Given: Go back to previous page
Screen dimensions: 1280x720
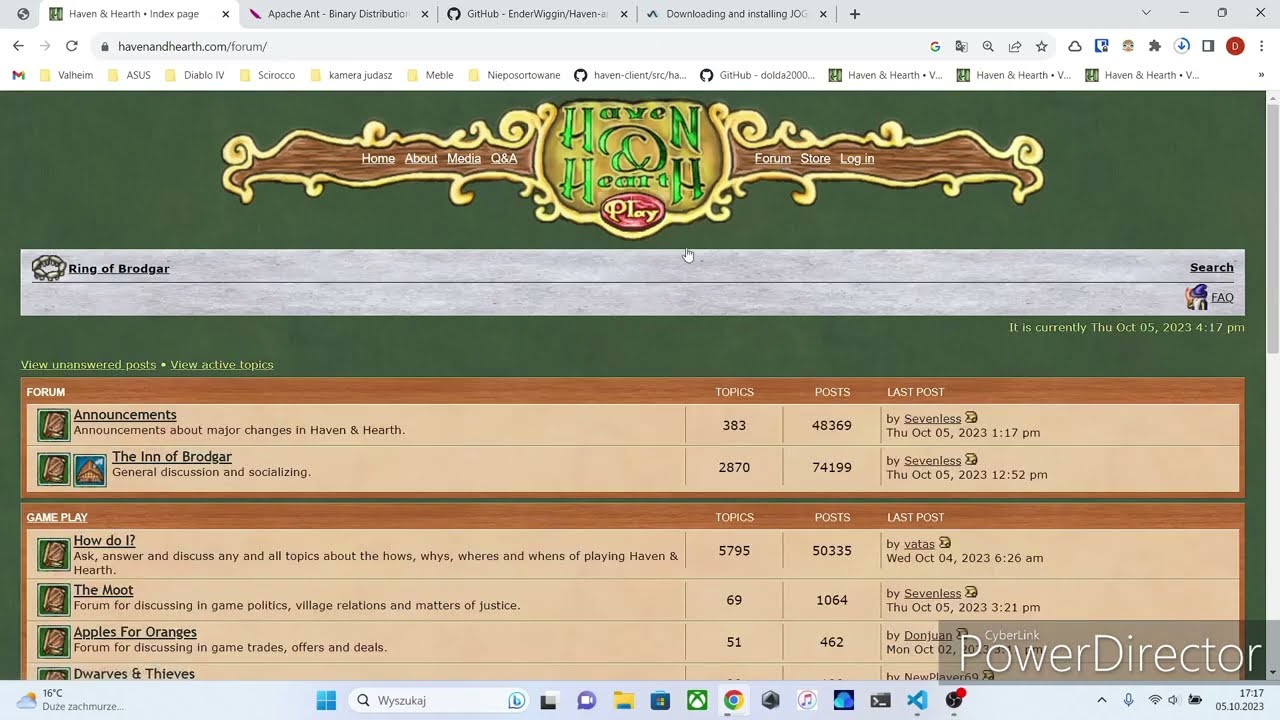Looking at the screenshot, I should pyautogui.click(x=18, y=46).
